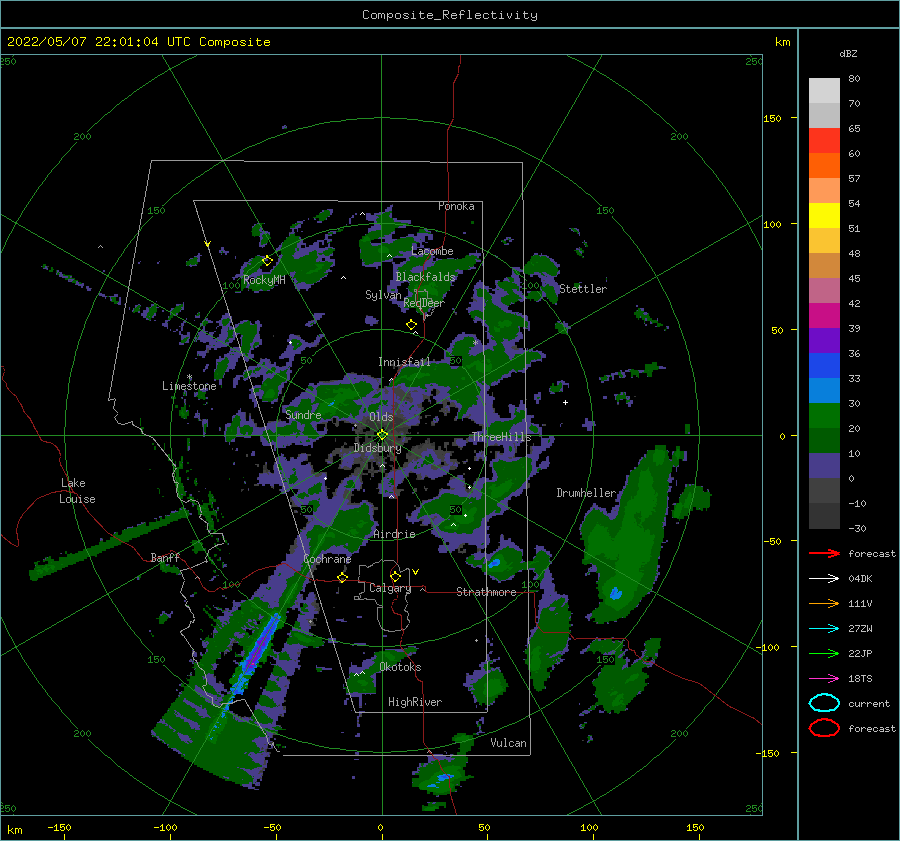Pick the mauve swatch between 45 and 42 dBZ
This screenshot has width=900, height=841.
(x=824, y=291)
